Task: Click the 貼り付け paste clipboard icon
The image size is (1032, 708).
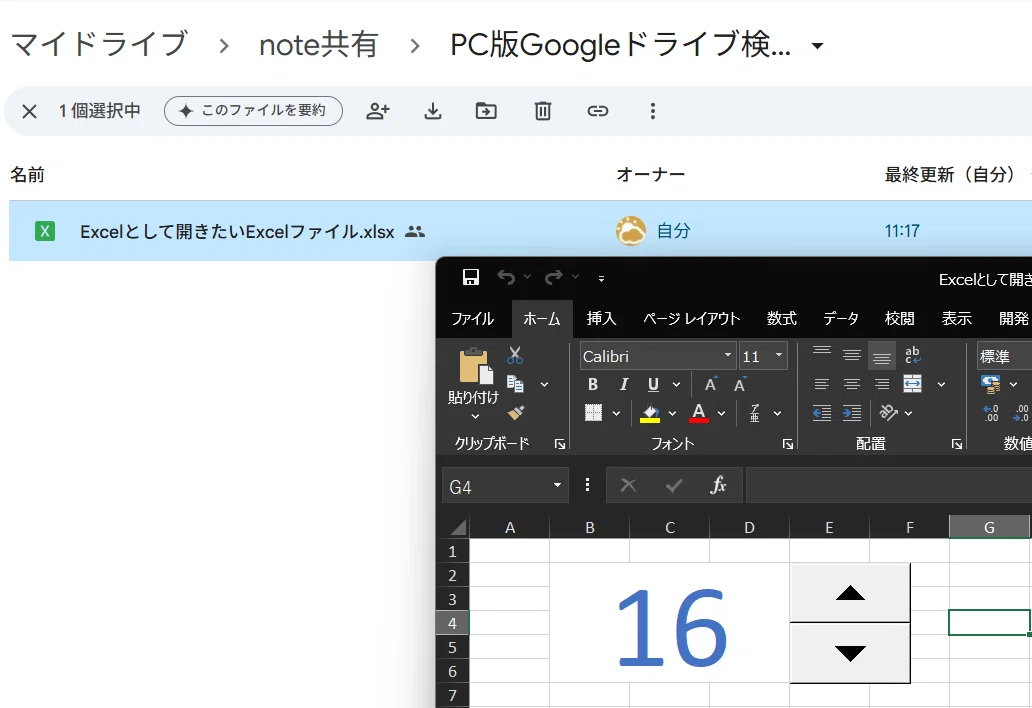Action: coord(475,365)
